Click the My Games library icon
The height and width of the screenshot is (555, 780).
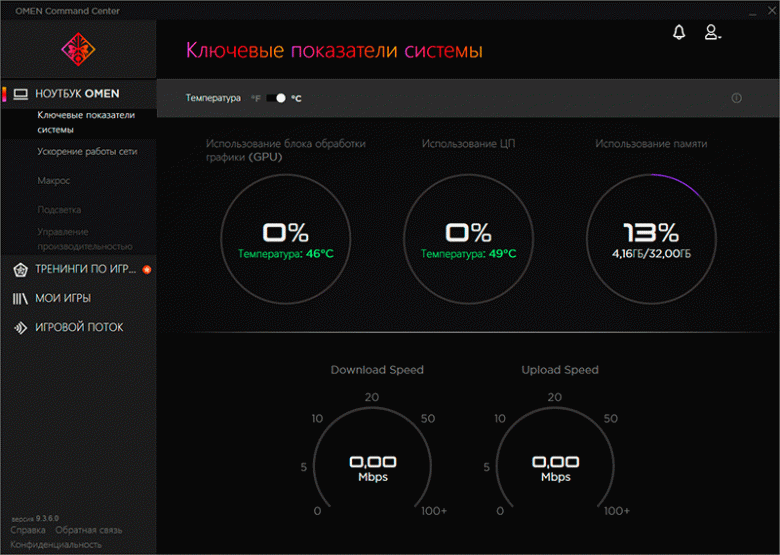pos(20,298)
